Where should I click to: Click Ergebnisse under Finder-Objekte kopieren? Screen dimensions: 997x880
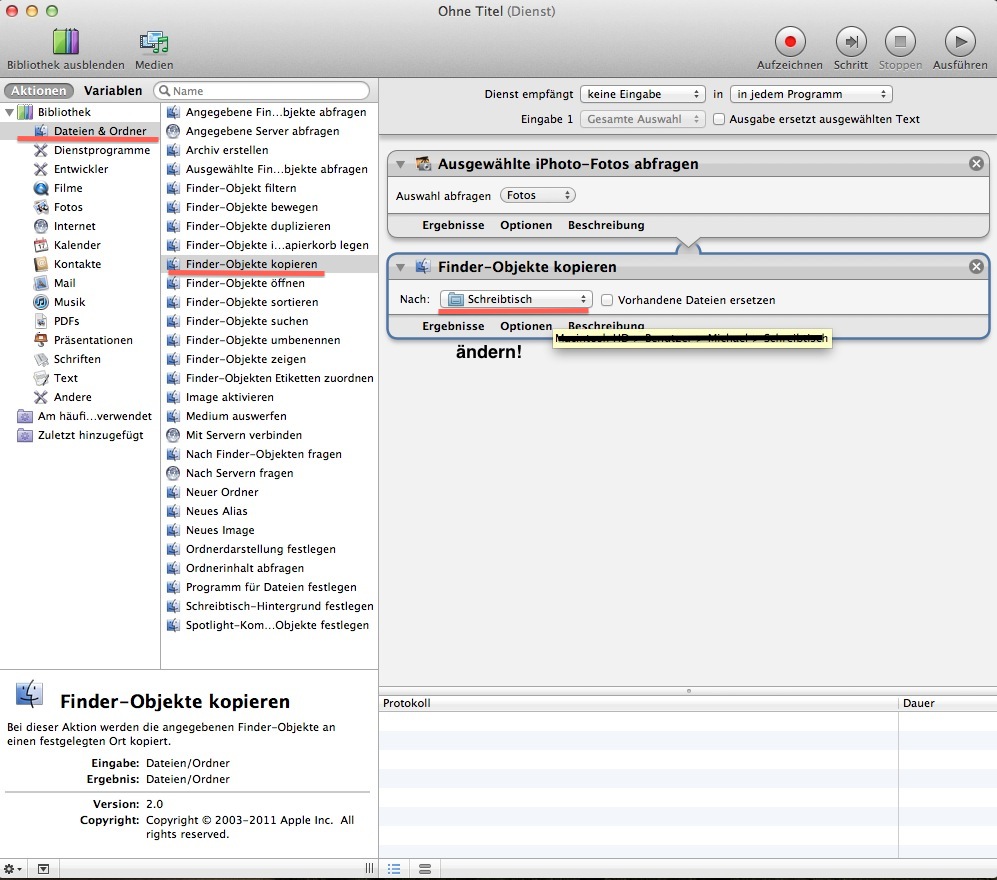tap(453, 326)
